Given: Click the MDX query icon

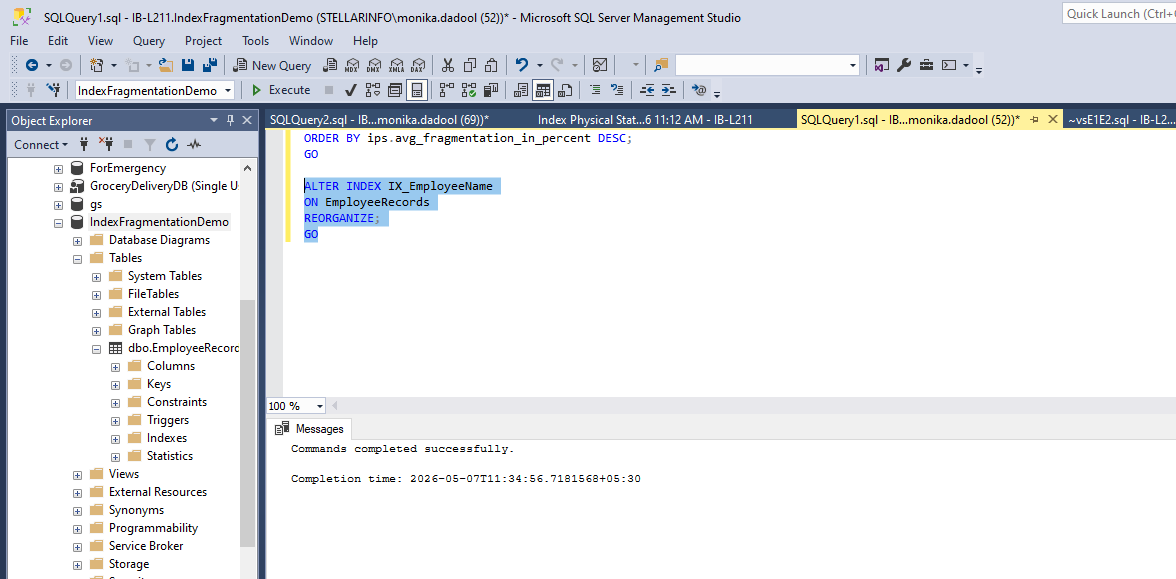Looking at the screenshot, I should tap(351, 65).
